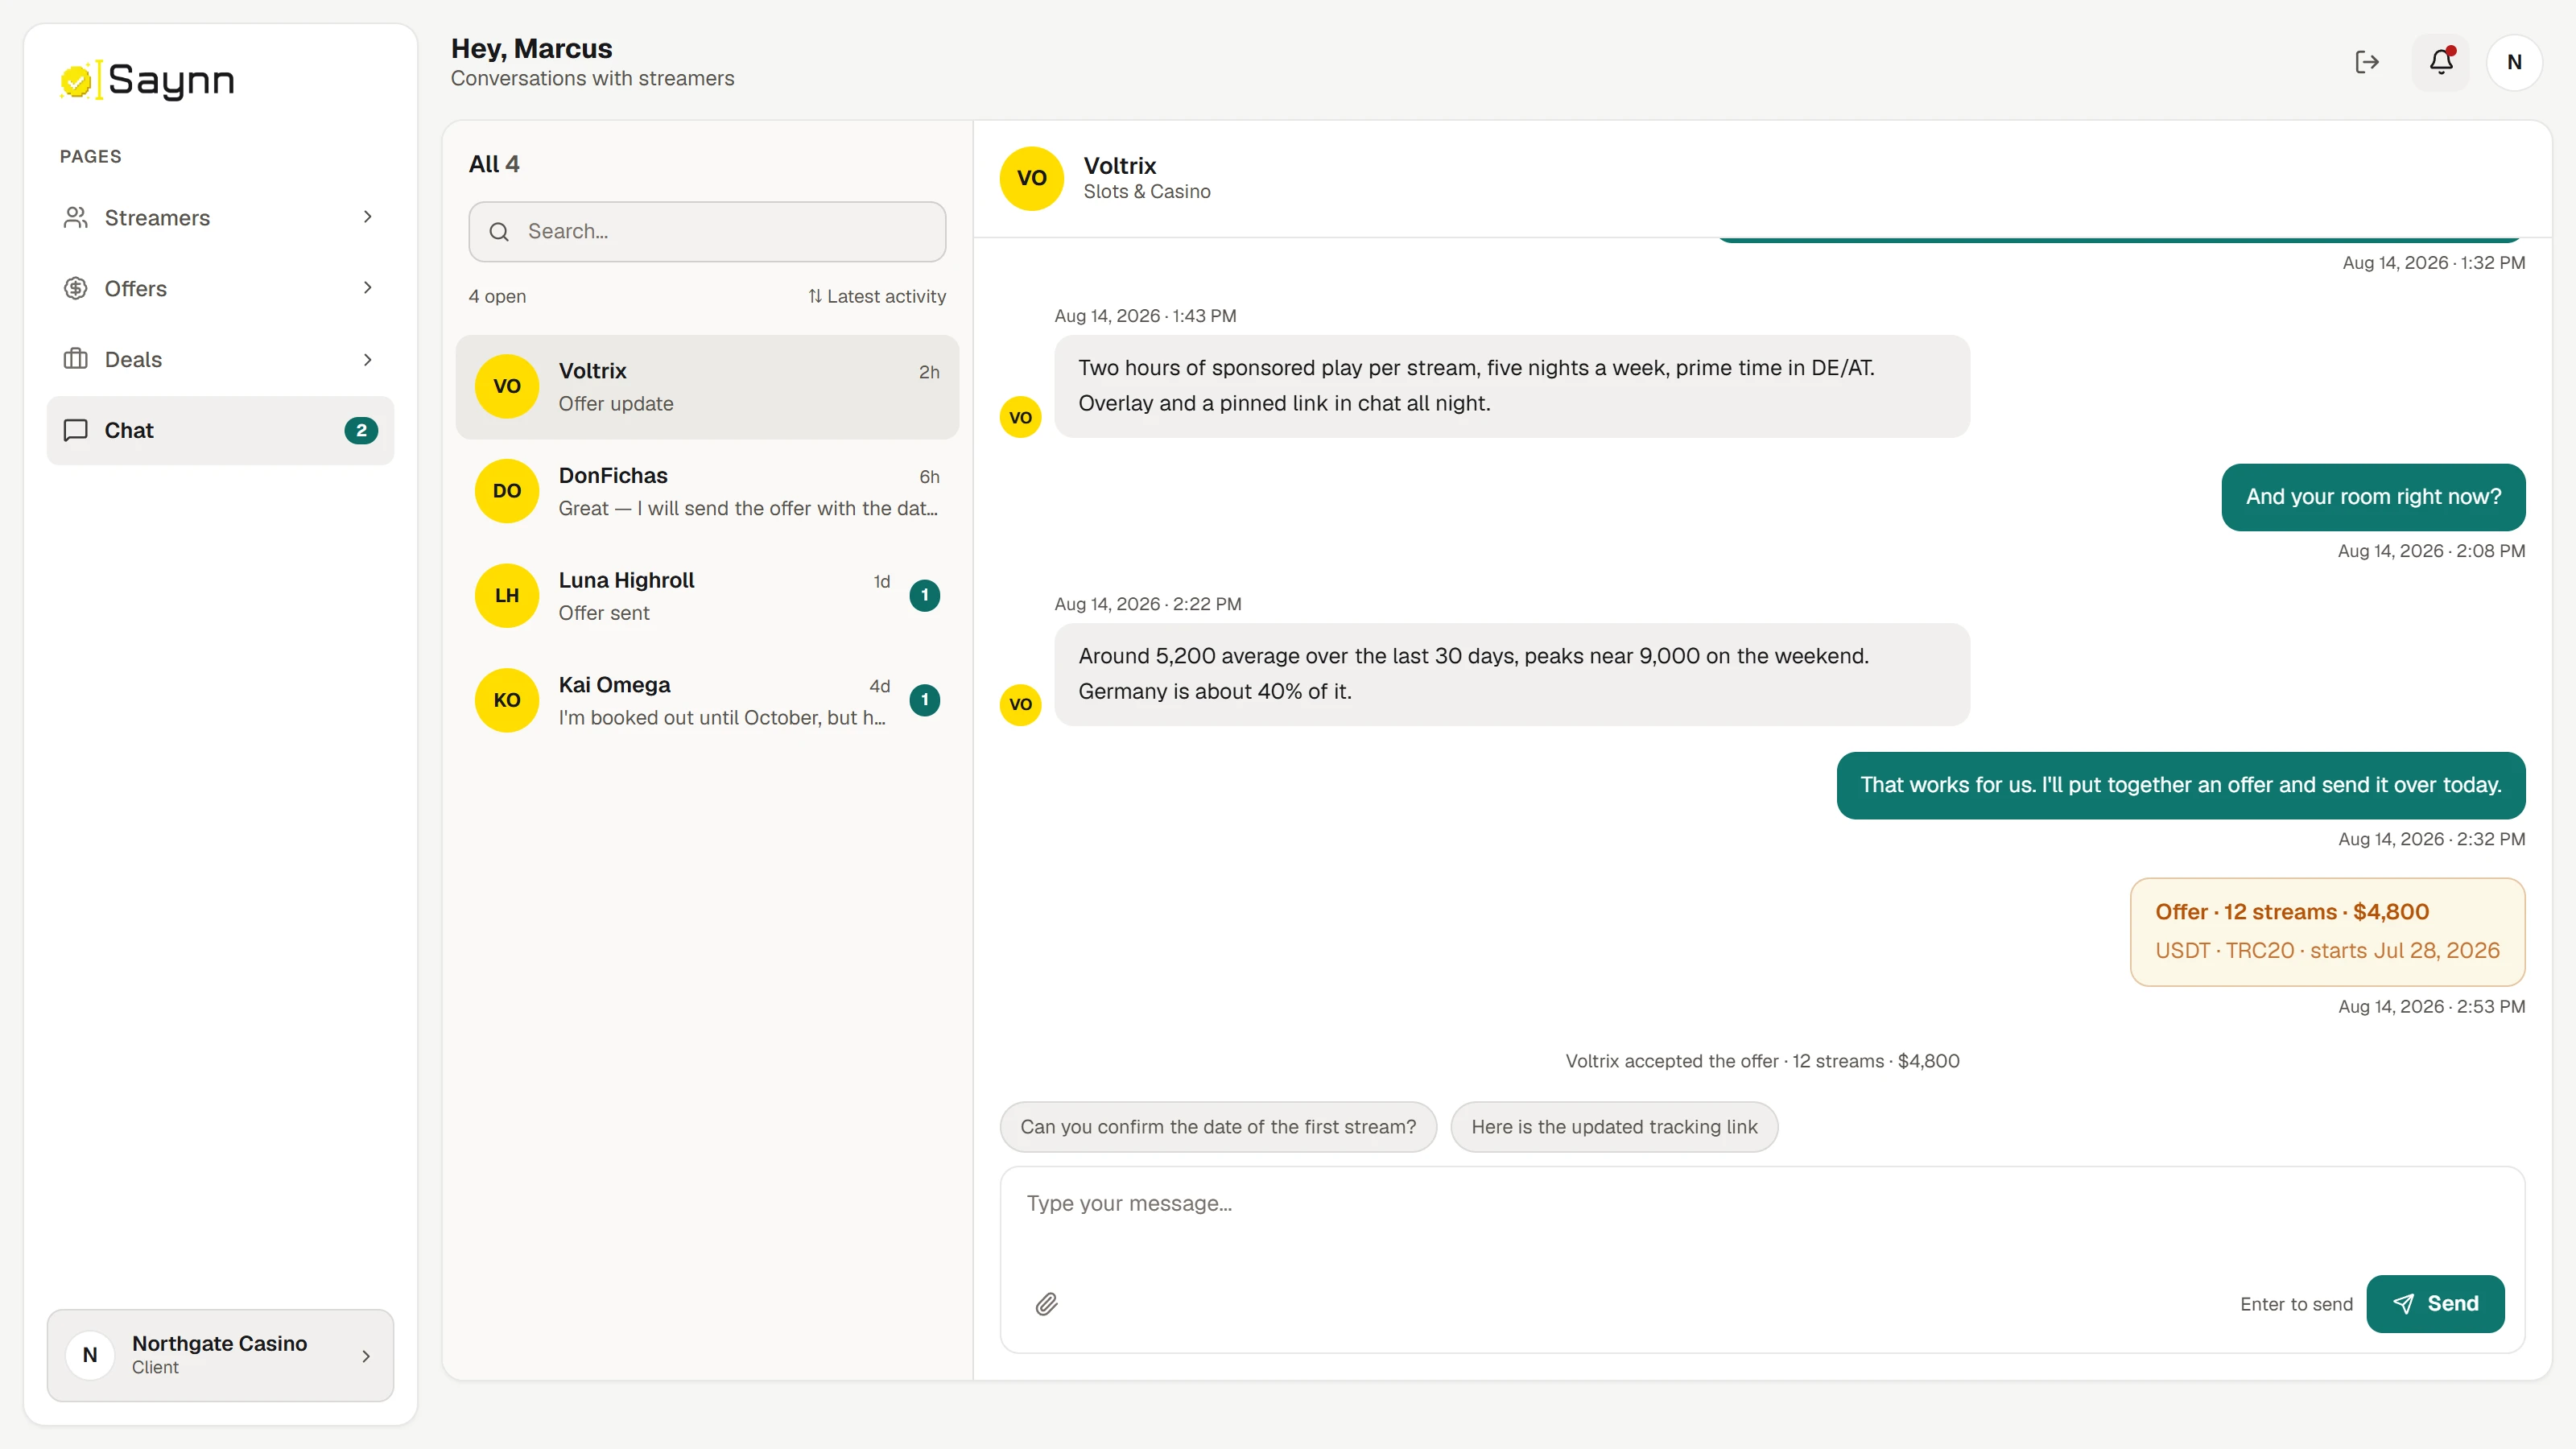Screen dimensions: 2576x1449
Task: Click VO avatar beside 2:22 PM message
Action: [x=1020, y=704]
